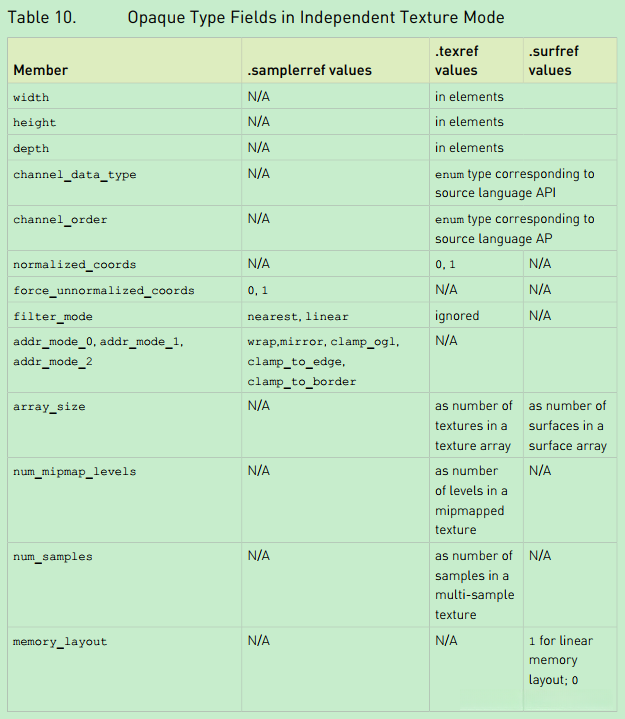This screenshot has height=719, width=625.
Task: Click the "height" member cell
Action: (35, 122)
